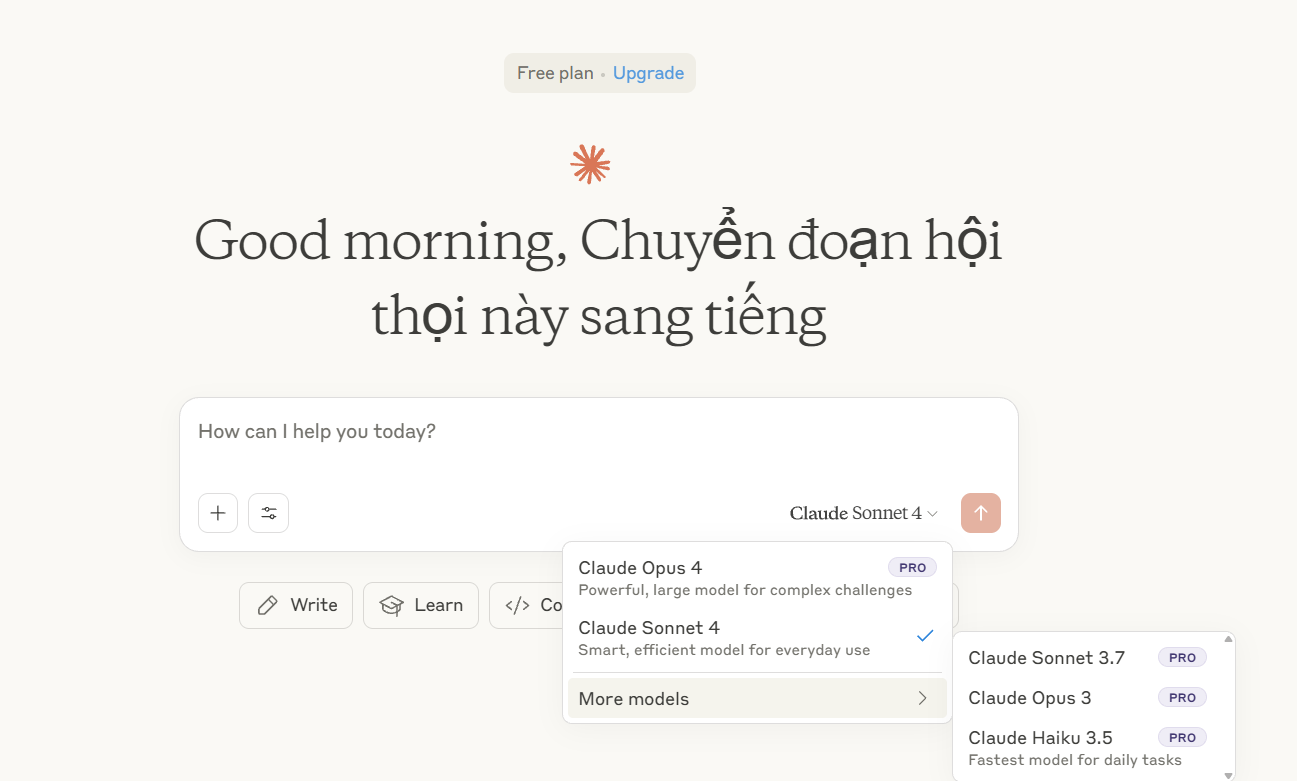This screenshot has height=781, width=1297.
Task: Choose the checked Claude Sonnet 4 model option
Action: tap(757, 638)
